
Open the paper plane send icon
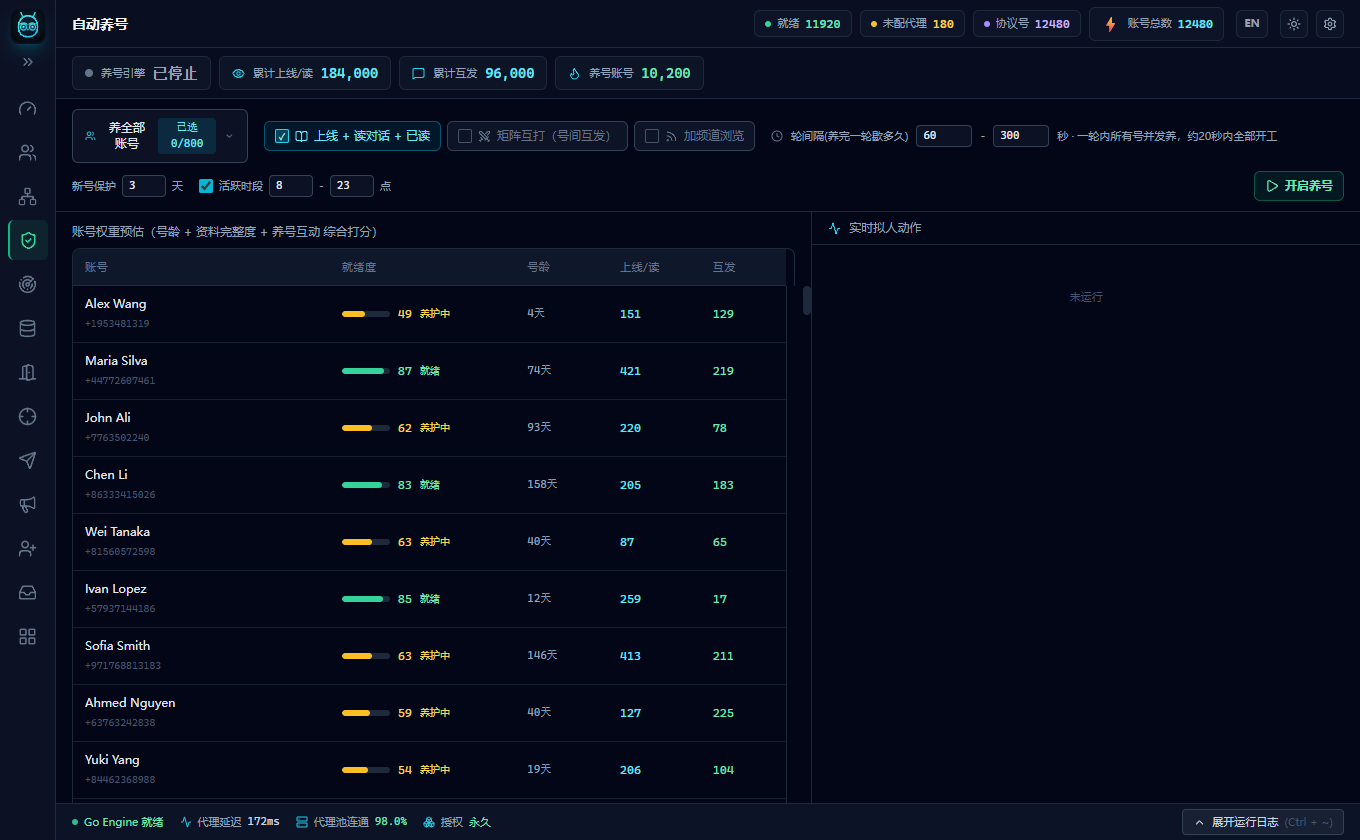(28, 460)
